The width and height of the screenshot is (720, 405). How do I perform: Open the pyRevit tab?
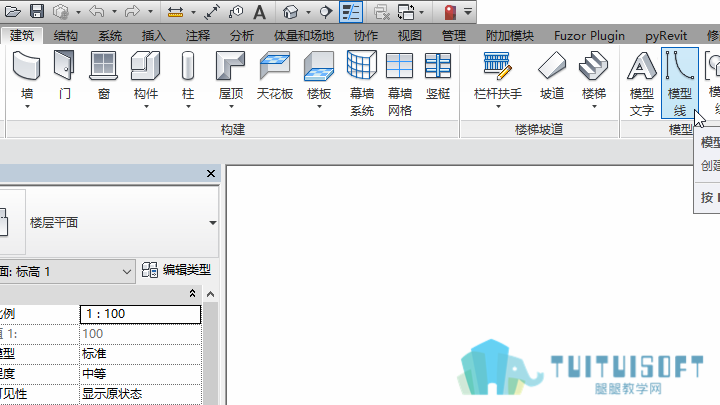(x=666, y=36)
